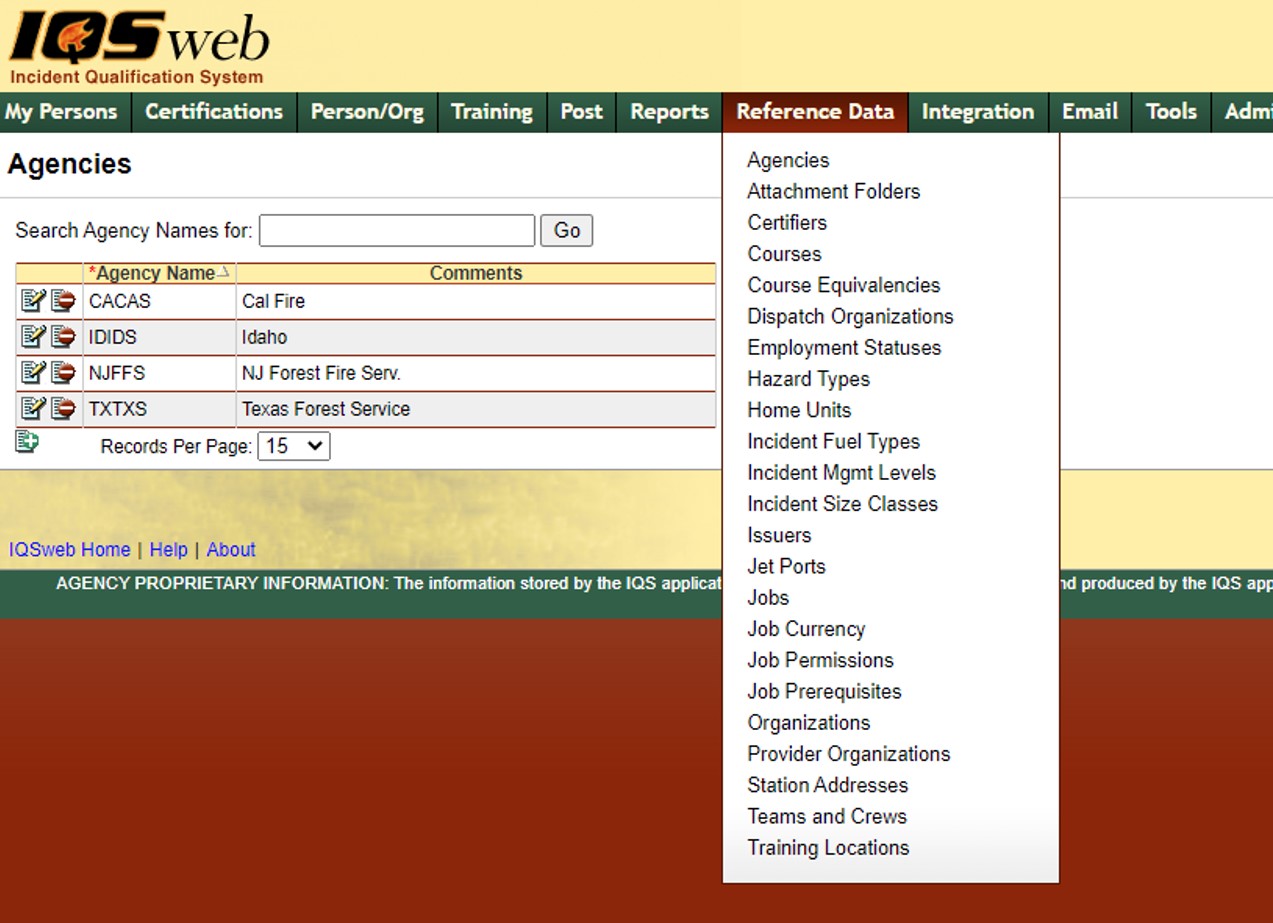Select Attachment Folders menu entry

(834, 191)
